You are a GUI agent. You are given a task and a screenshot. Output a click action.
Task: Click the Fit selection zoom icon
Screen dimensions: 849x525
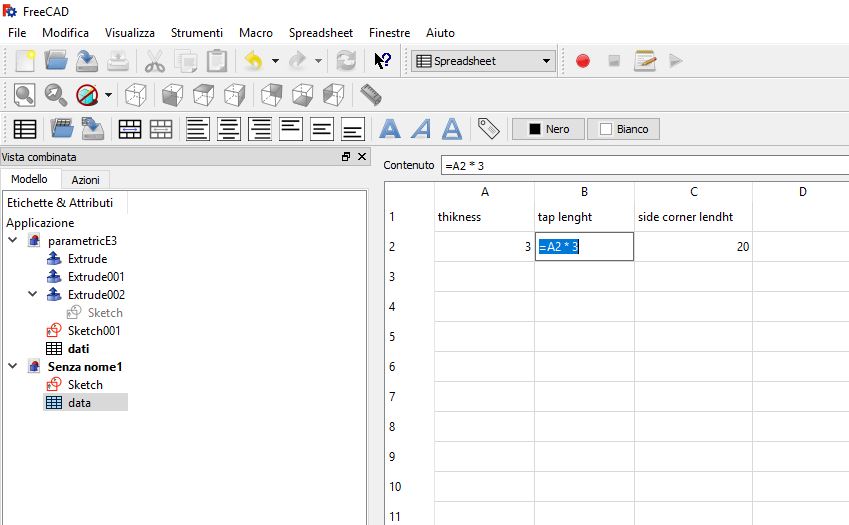tap(55, 95)
